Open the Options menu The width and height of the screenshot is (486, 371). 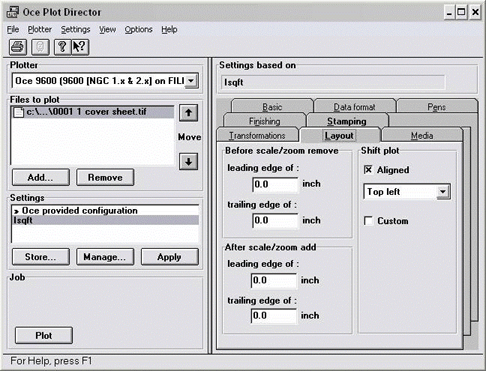138,30
